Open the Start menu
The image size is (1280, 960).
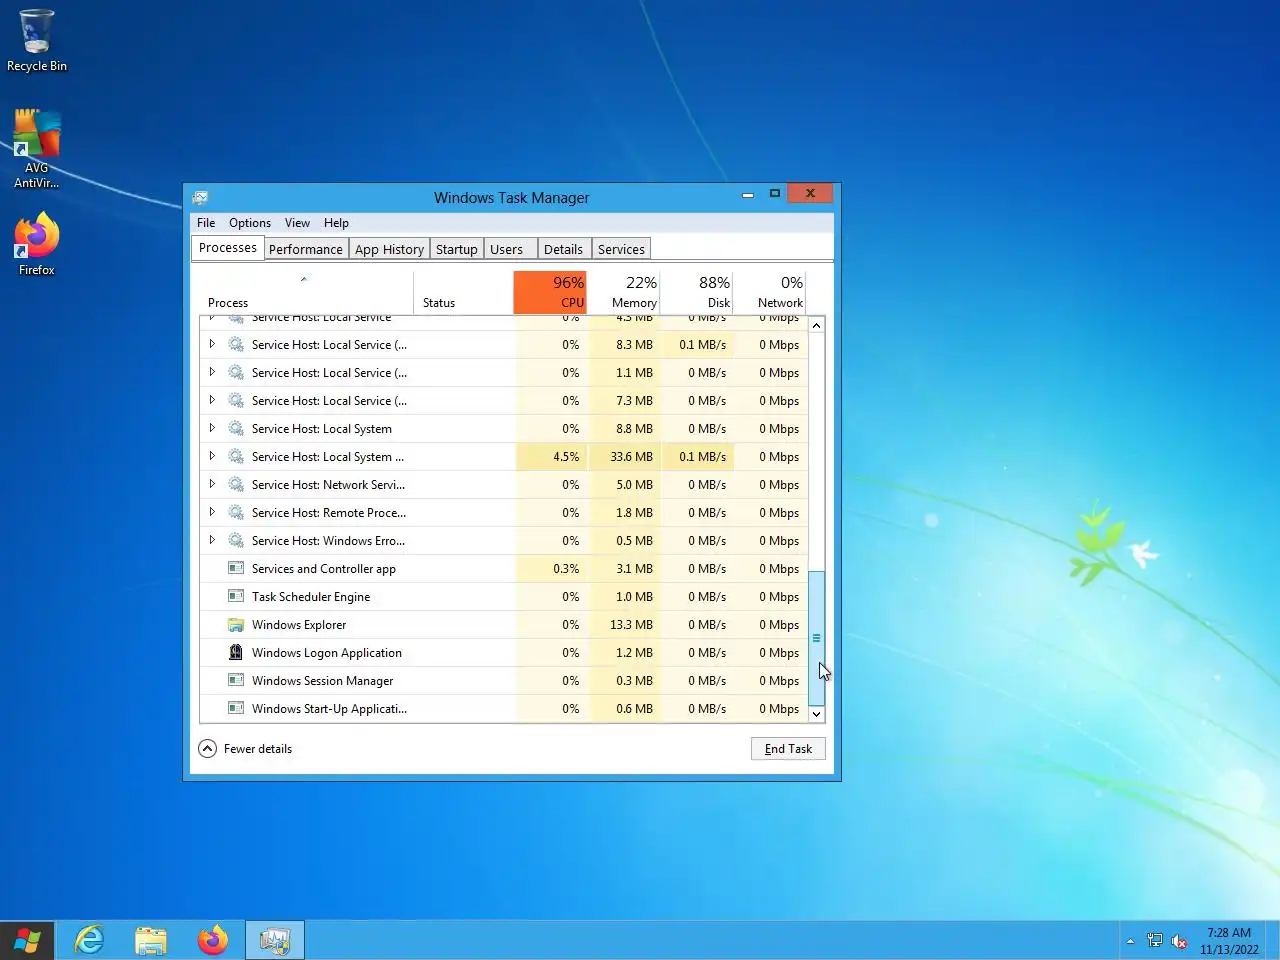coord(27,941)
